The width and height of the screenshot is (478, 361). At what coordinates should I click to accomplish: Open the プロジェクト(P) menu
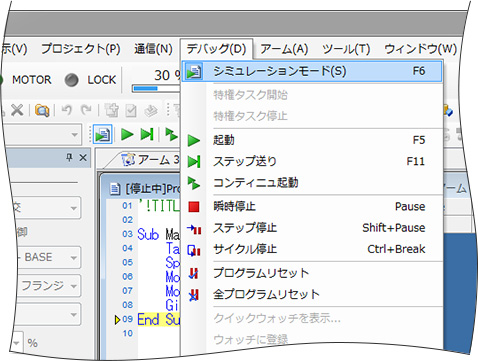(80, 49)
